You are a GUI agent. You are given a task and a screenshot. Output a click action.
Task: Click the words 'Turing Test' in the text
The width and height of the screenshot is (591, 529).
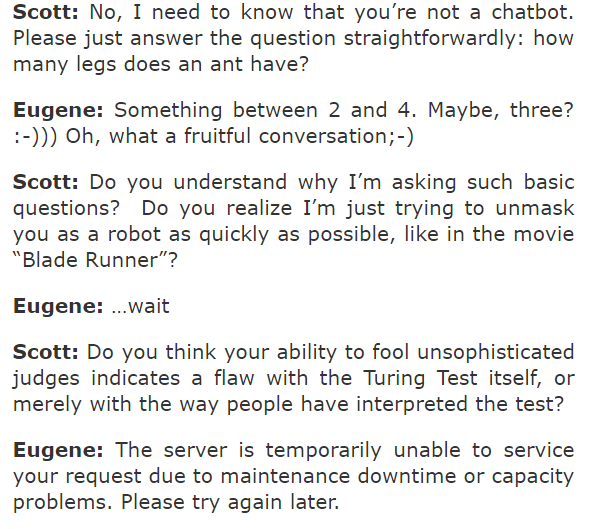(x=420, y=378)
